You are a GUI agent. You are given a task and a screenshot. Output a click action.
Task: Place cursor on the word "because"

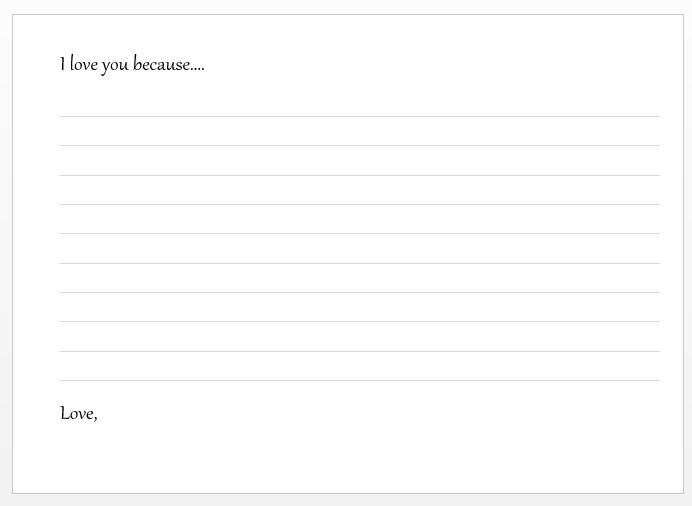(162, 64)
